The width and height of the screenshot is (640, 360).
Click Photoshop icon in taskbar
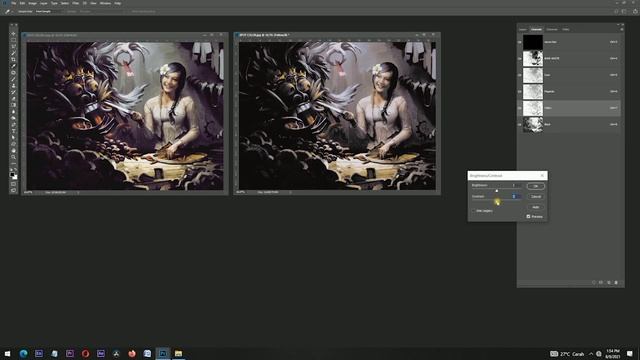[163, 353]
